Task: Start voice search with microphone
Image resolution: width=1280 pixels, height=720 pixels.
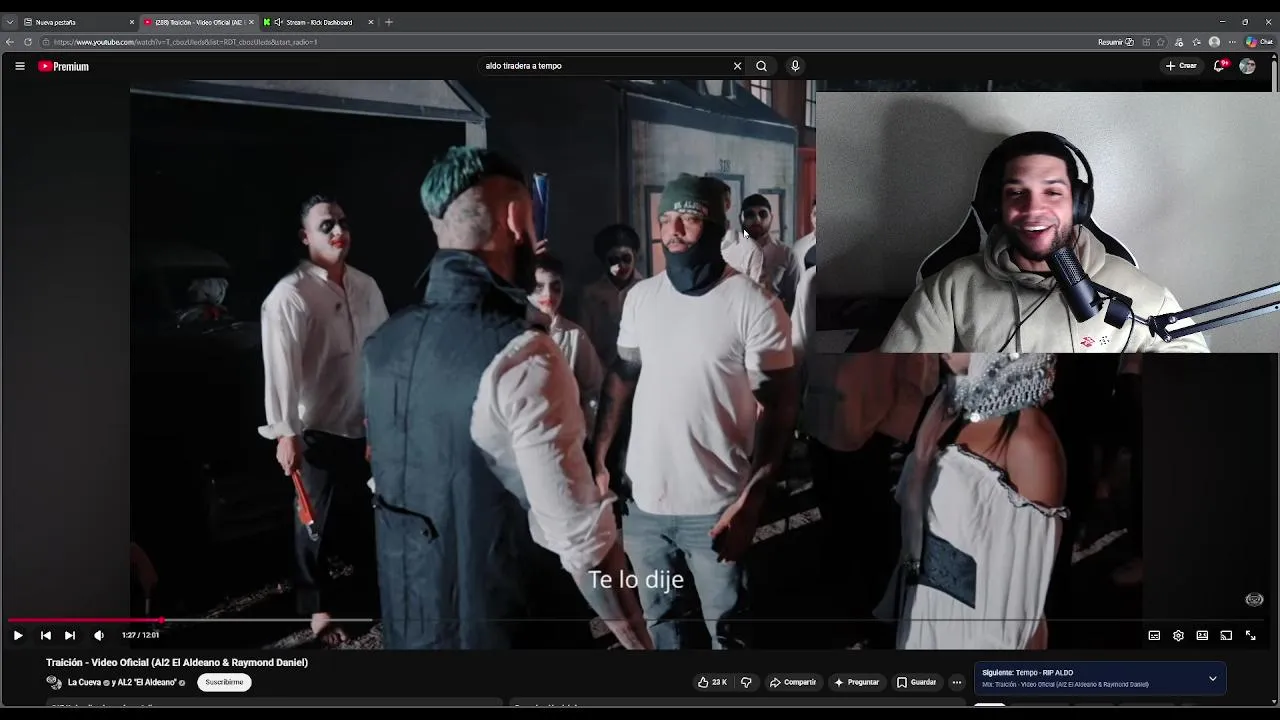Action: [795, 66]
